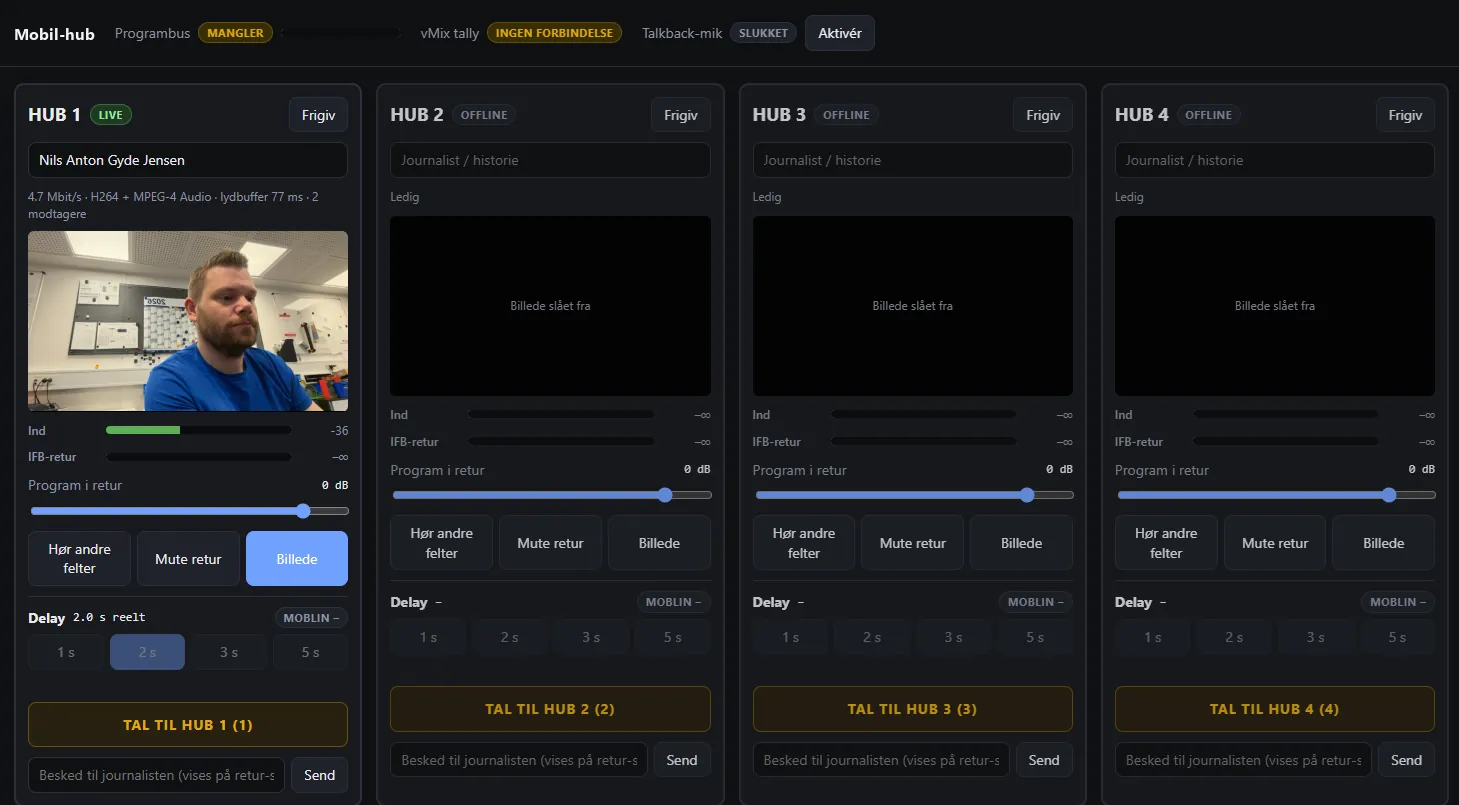Toggle Mute retur on HUB 2
This screenshot has width=1459, height=805.
click(x=550, y=543)
